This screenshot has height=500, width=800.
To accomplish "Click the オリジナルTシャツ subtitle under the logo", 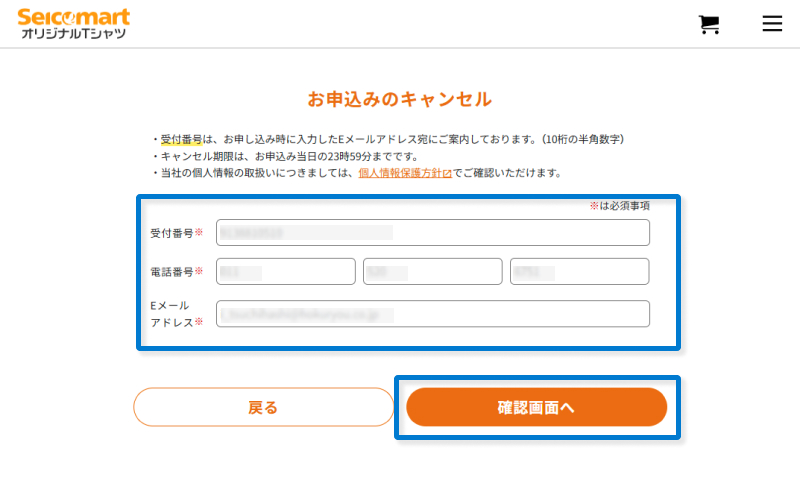I will 73,34.
